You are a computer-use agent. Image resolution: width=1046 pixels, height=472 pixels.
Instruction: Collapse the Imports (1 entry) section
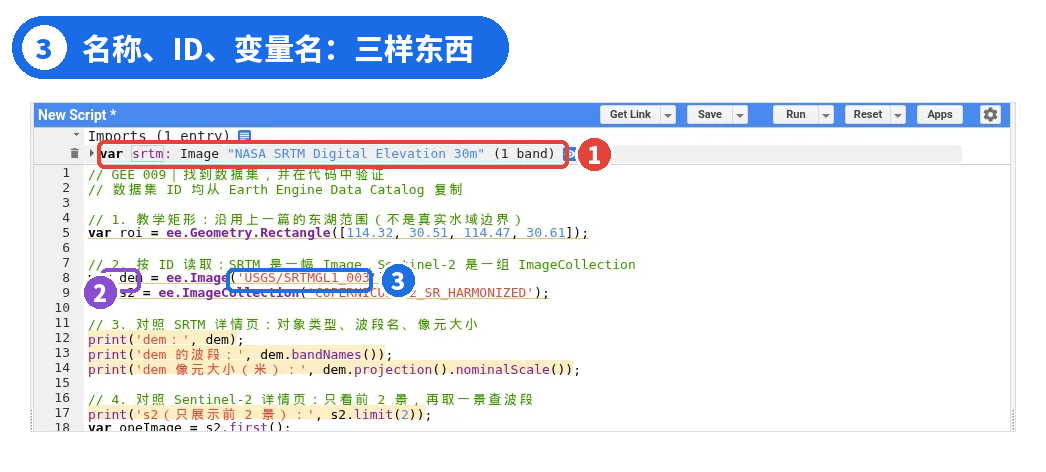(x=76, y=135)
